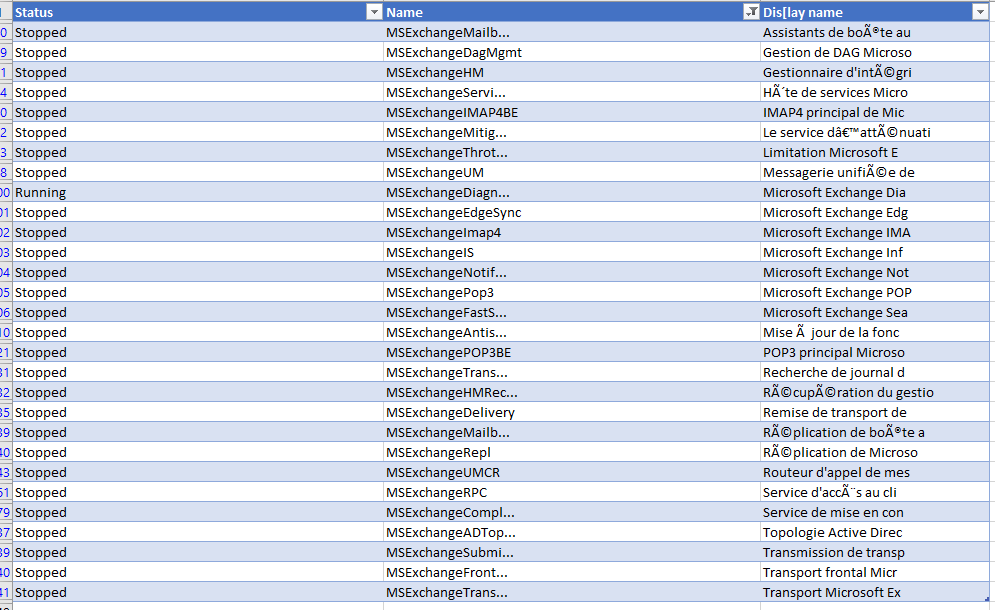Click Stopped status in the MSExchangeUMCR row

click(x=198, y=472)
